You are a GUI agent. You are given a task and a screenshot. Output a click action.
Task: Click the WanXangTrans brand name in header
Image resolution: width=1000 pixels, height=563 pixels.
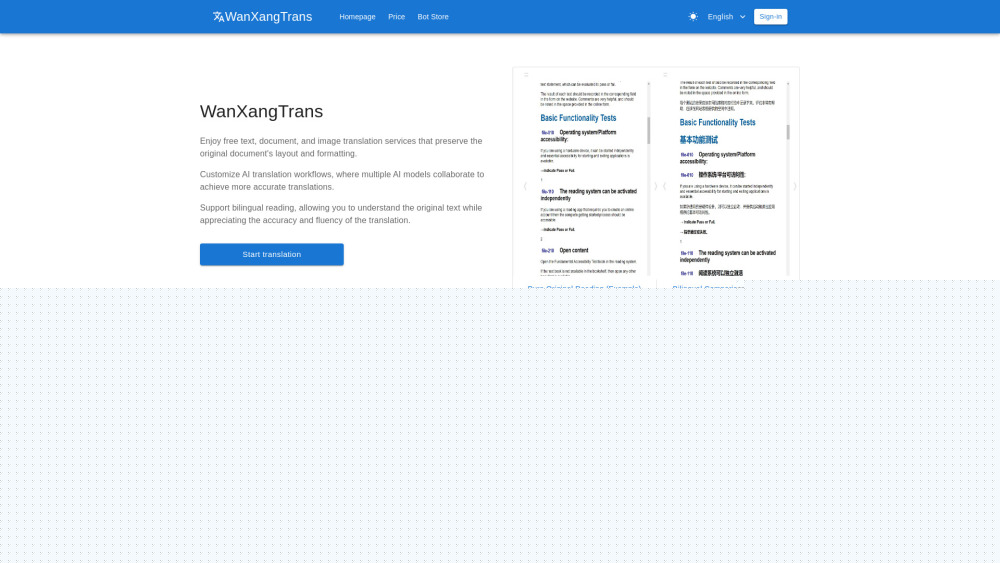coord(268,17)
